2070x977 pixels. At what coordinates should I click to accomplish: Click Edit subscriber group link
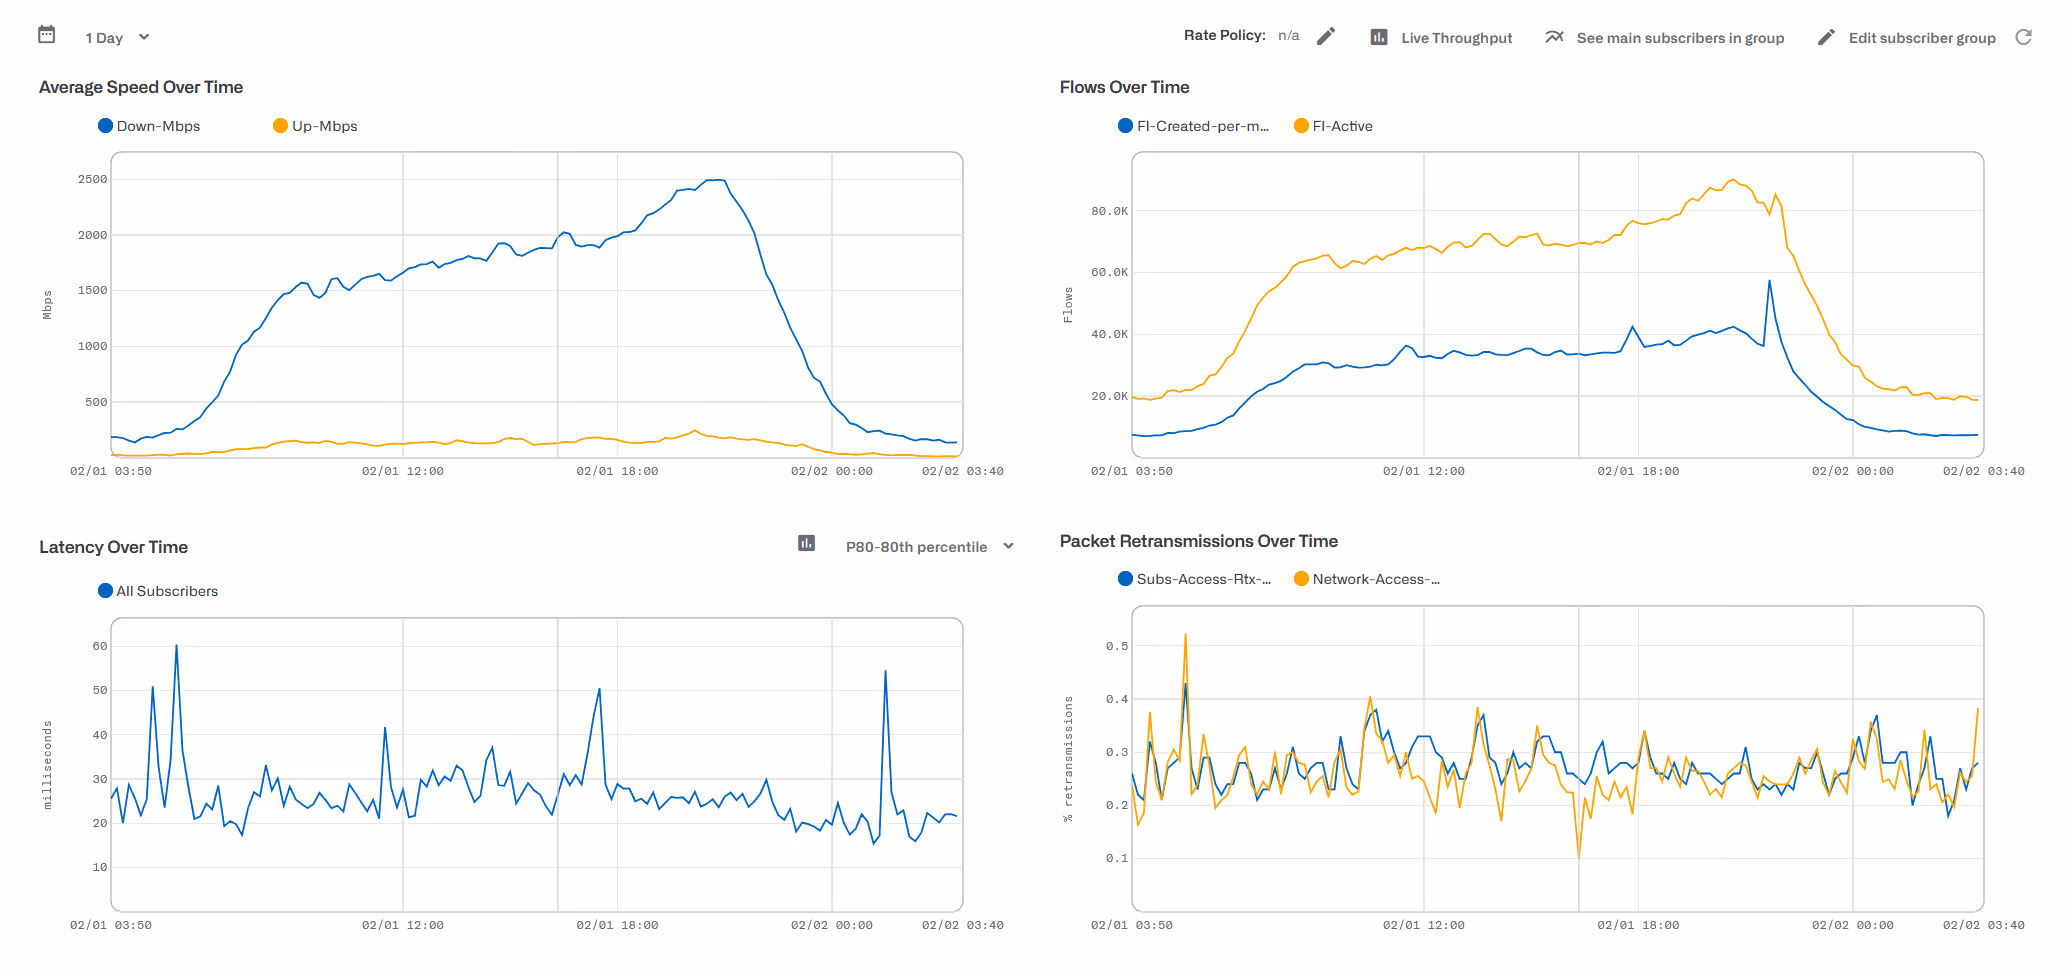coord(1922,38)
